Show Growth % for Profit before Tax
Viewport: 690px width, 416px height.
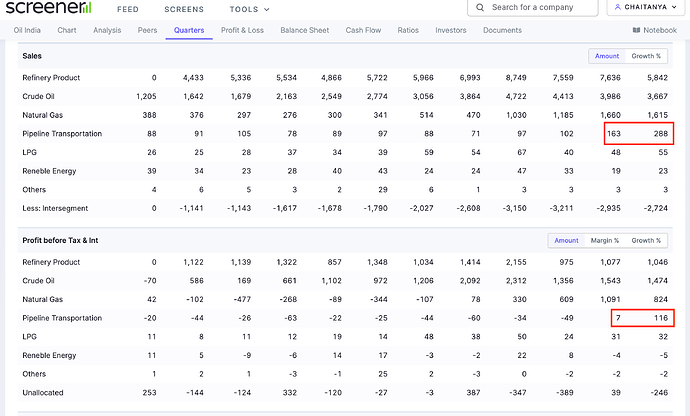[646, 240]
